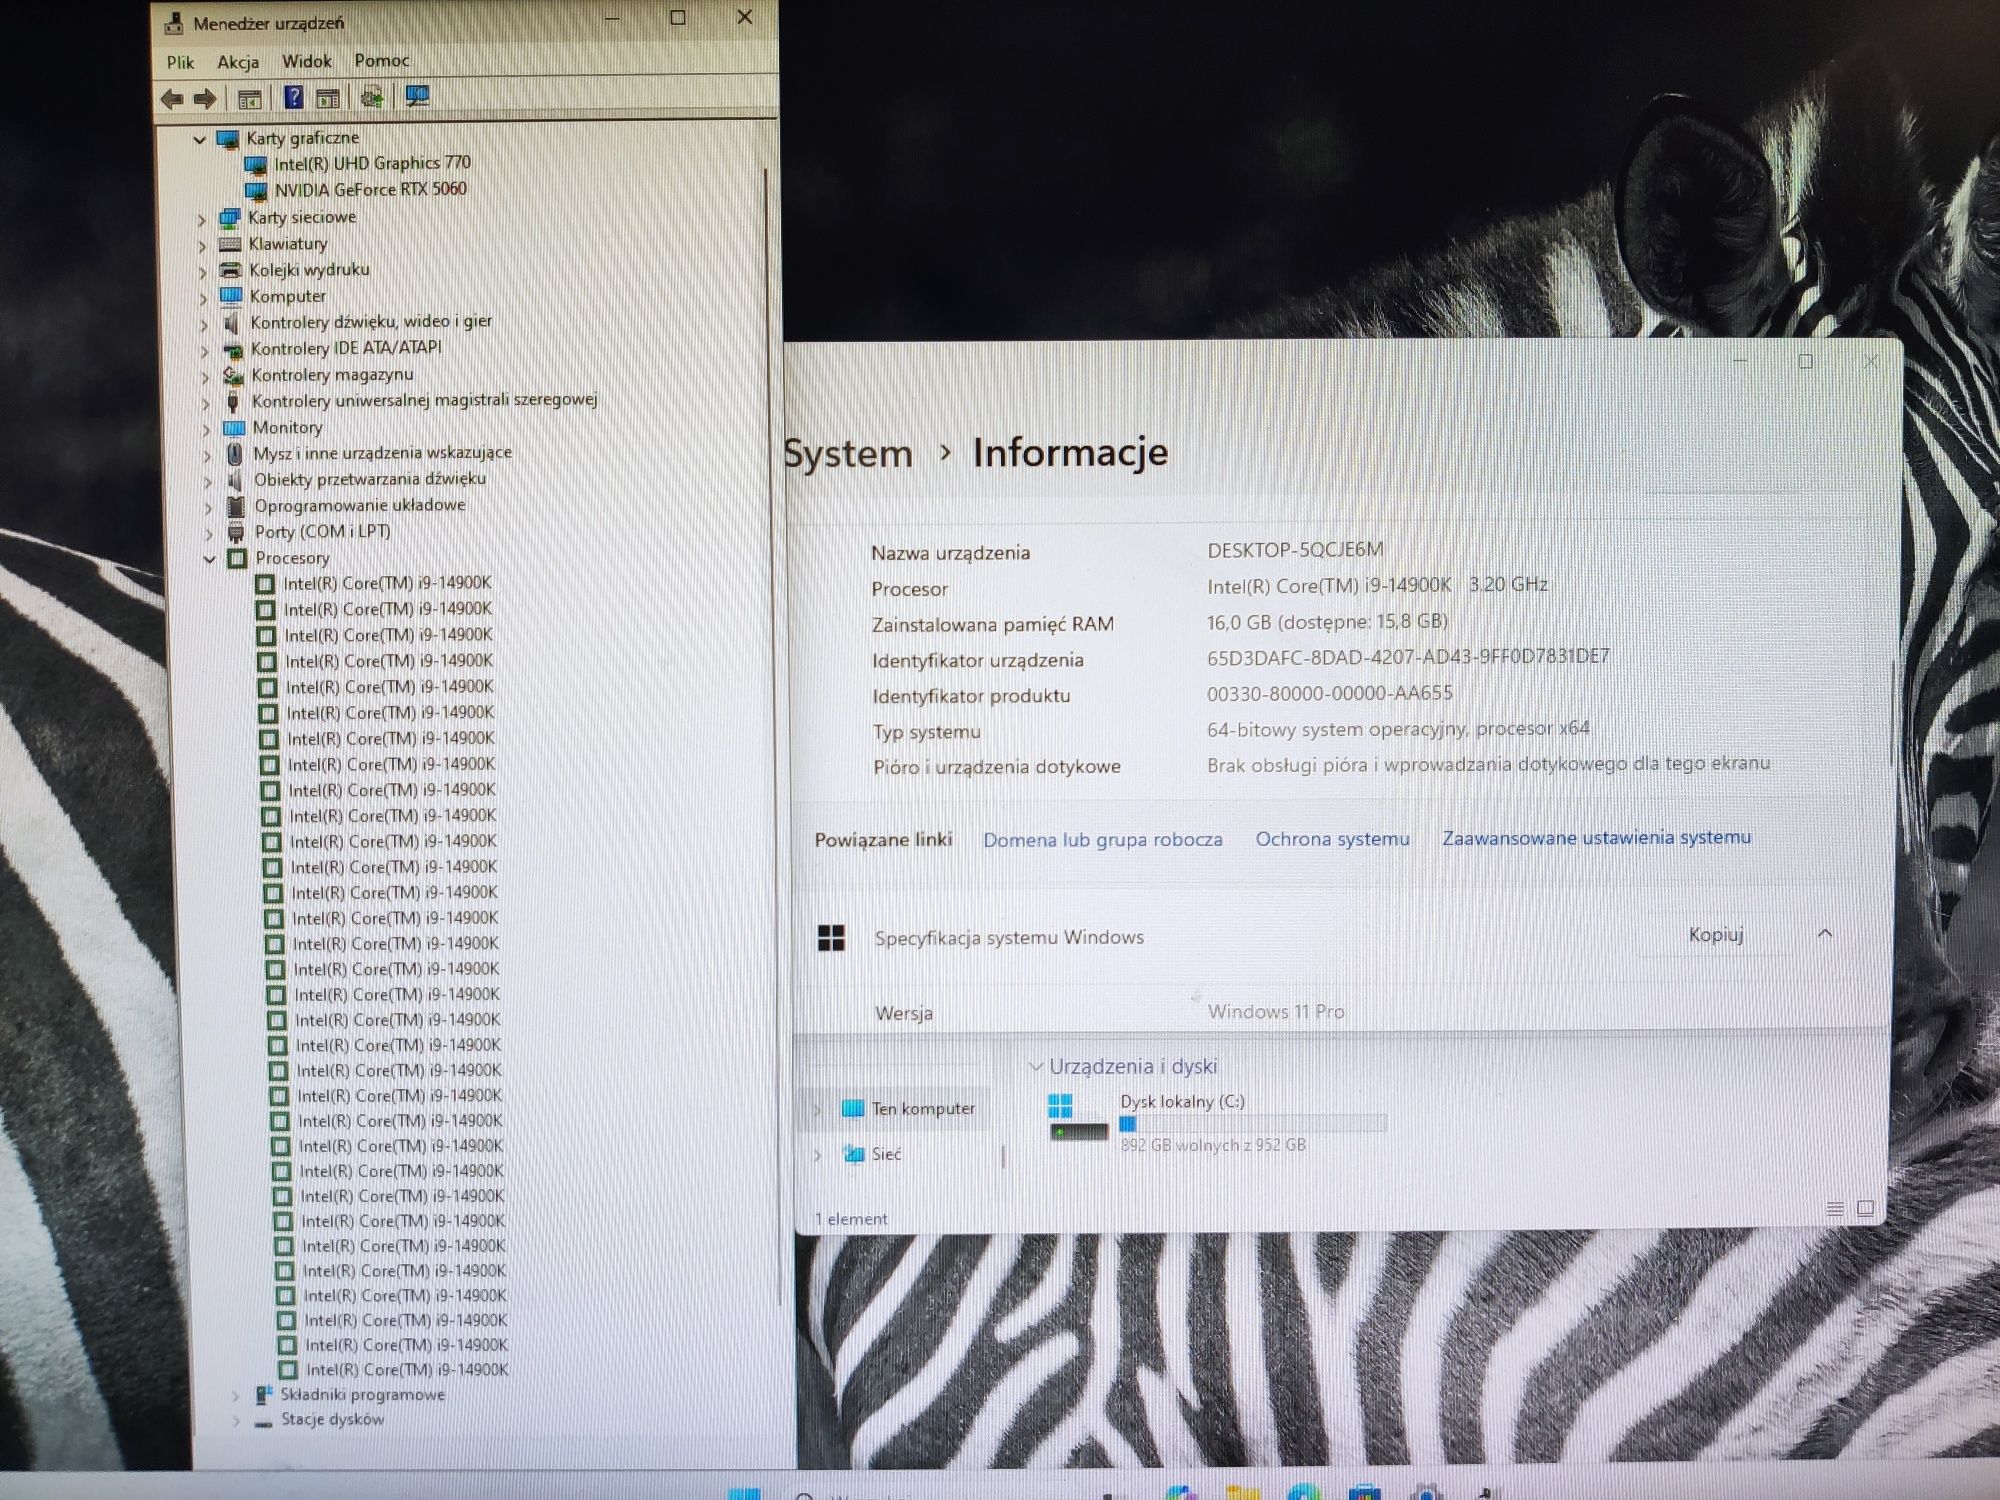Expand the Kontrolery dźwięku, wideo i gier node

pos(203,324)
